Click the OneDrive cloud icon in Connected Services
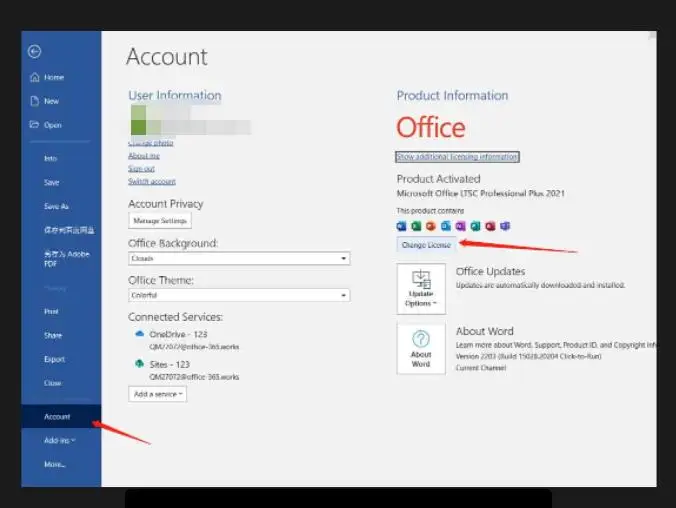 139,334
